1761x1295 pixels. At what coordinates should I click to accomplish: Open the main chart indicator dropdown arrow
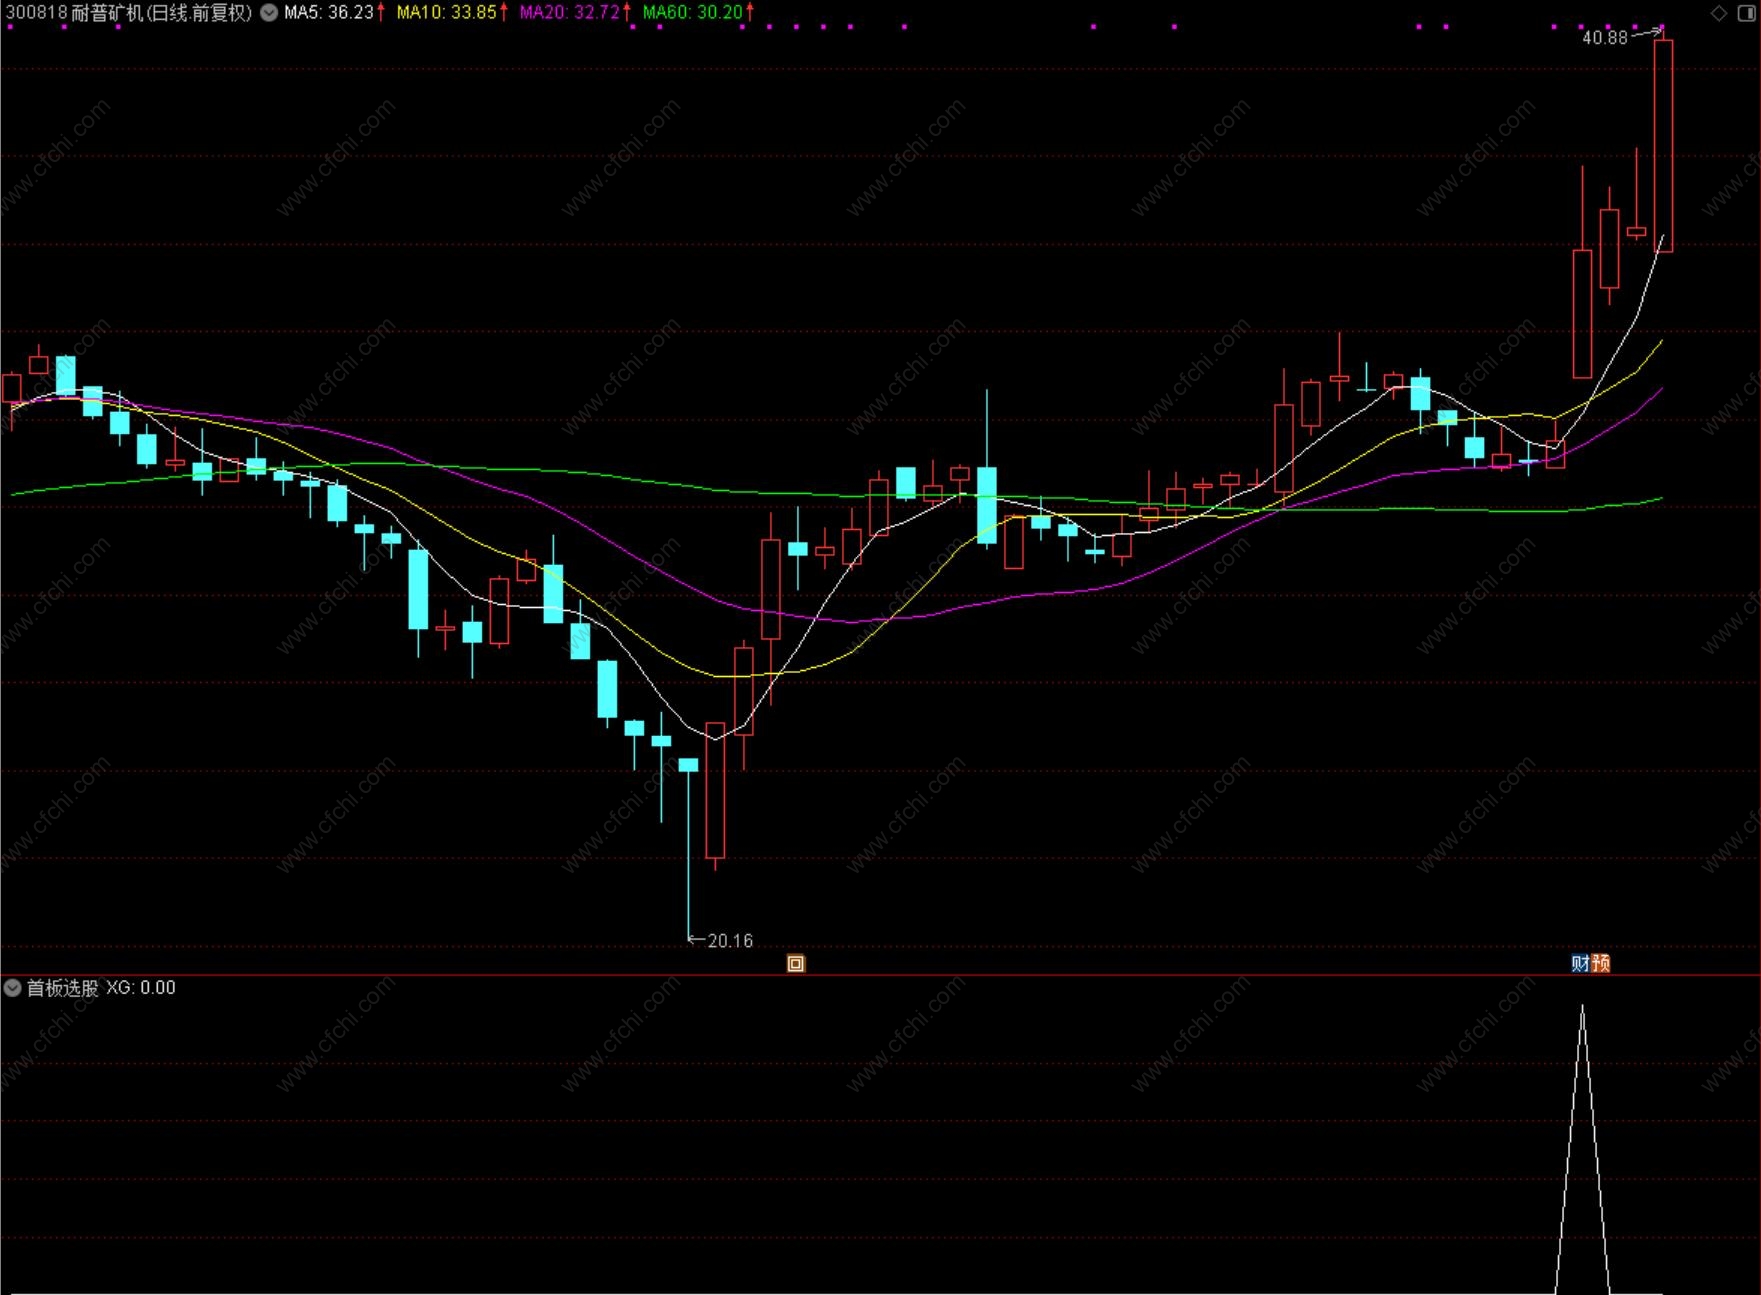pyautogui.click(x=269, y=13)
